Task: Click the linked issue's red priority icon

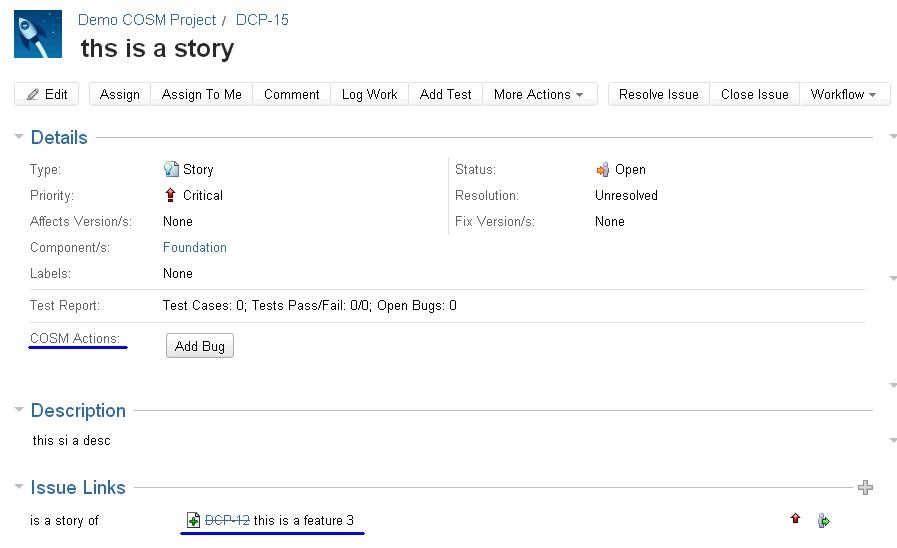Action: click(795, 519)
